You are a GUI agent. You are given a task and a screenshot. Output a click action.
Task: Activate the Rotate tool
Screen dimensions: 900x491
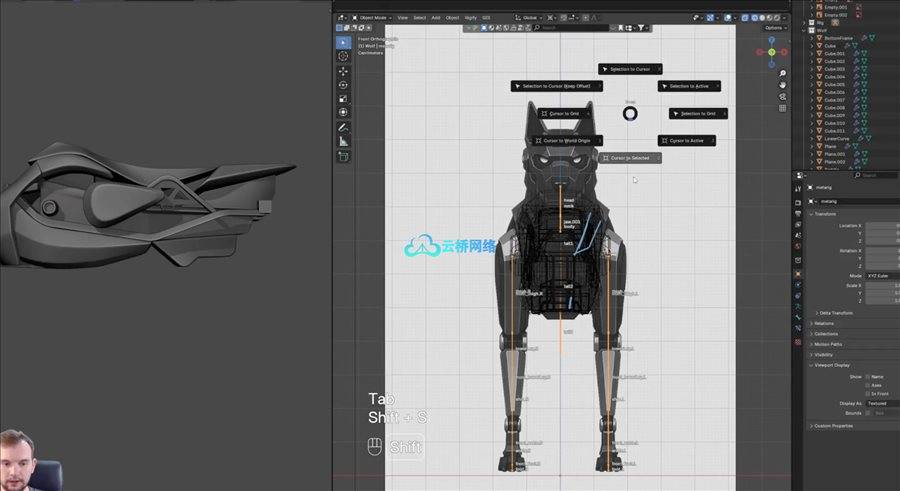(343, 85)
